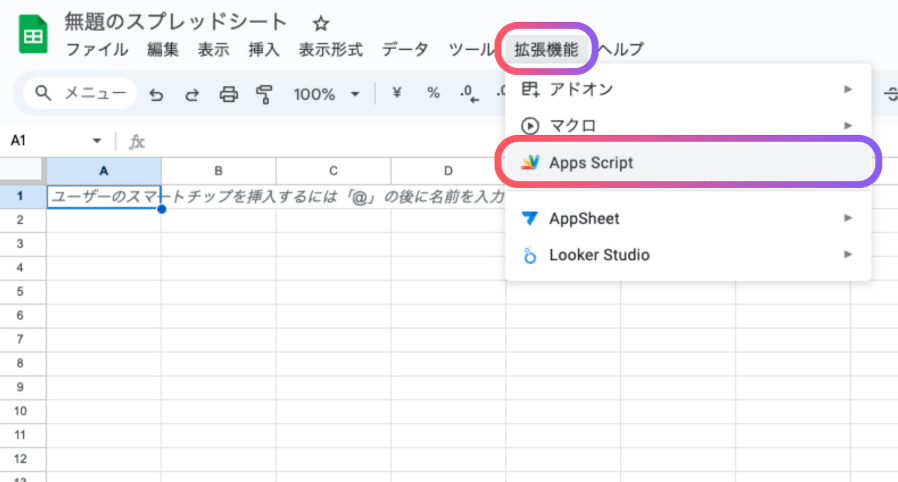Open the データ menu
This screenshot has width=898, height=482.
pyautogui.click(x=405, y=49)
